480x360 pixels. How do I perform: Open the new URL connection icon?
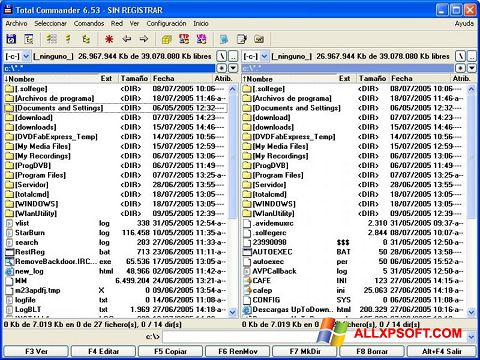click(201, 39)
